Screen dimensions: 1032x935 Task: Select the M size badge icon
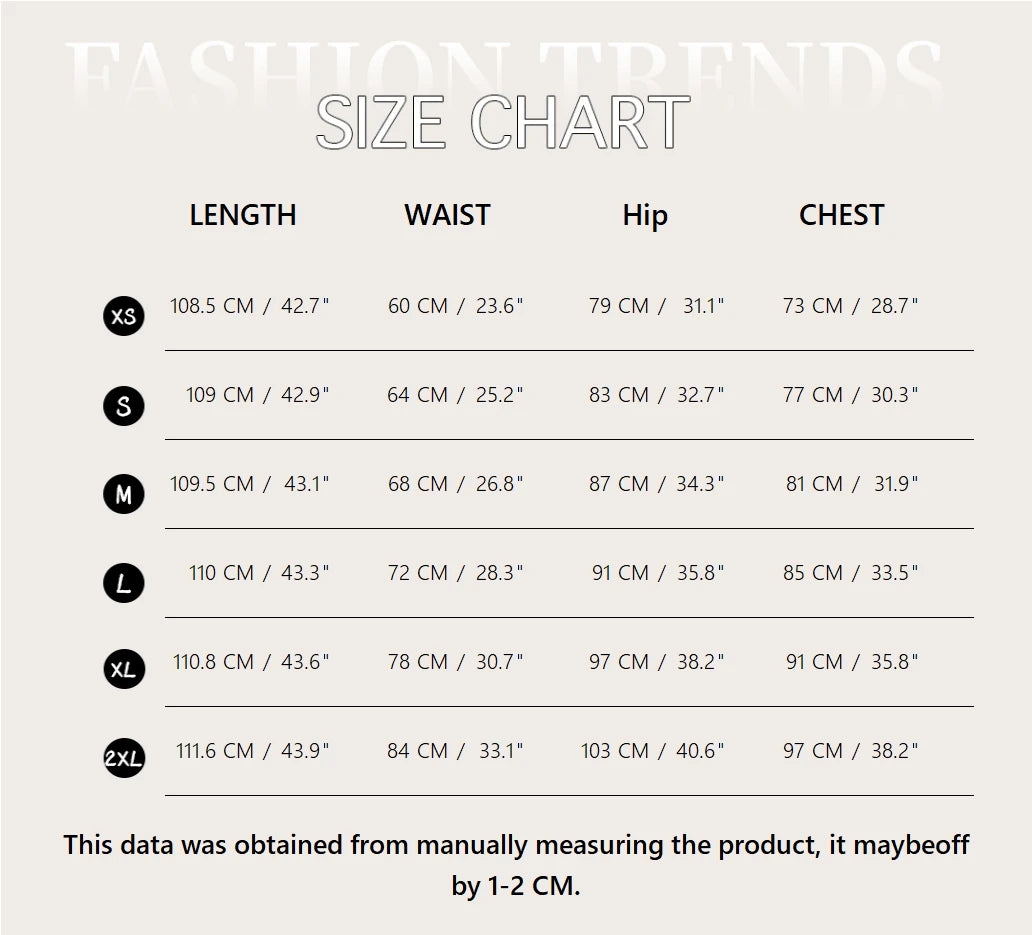[x=124, y=494]
